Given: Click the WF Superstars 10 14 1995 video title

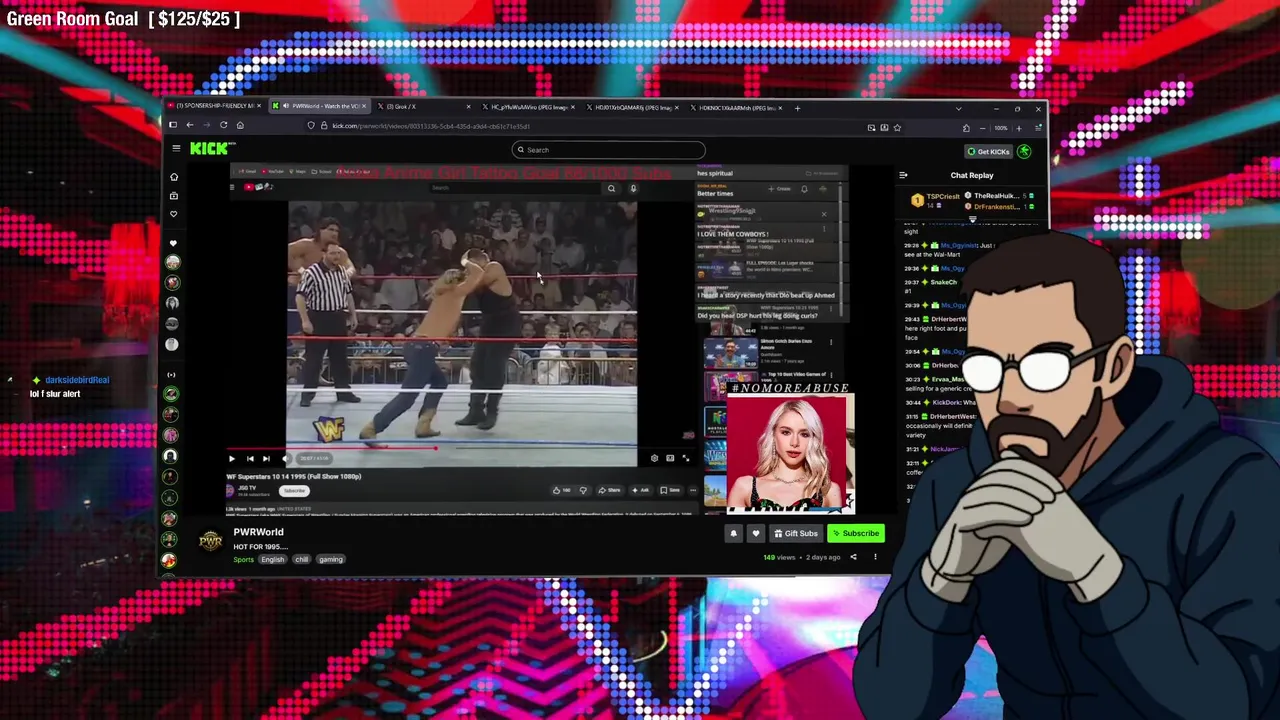Looking at the screenshot, I should point(294,477).
